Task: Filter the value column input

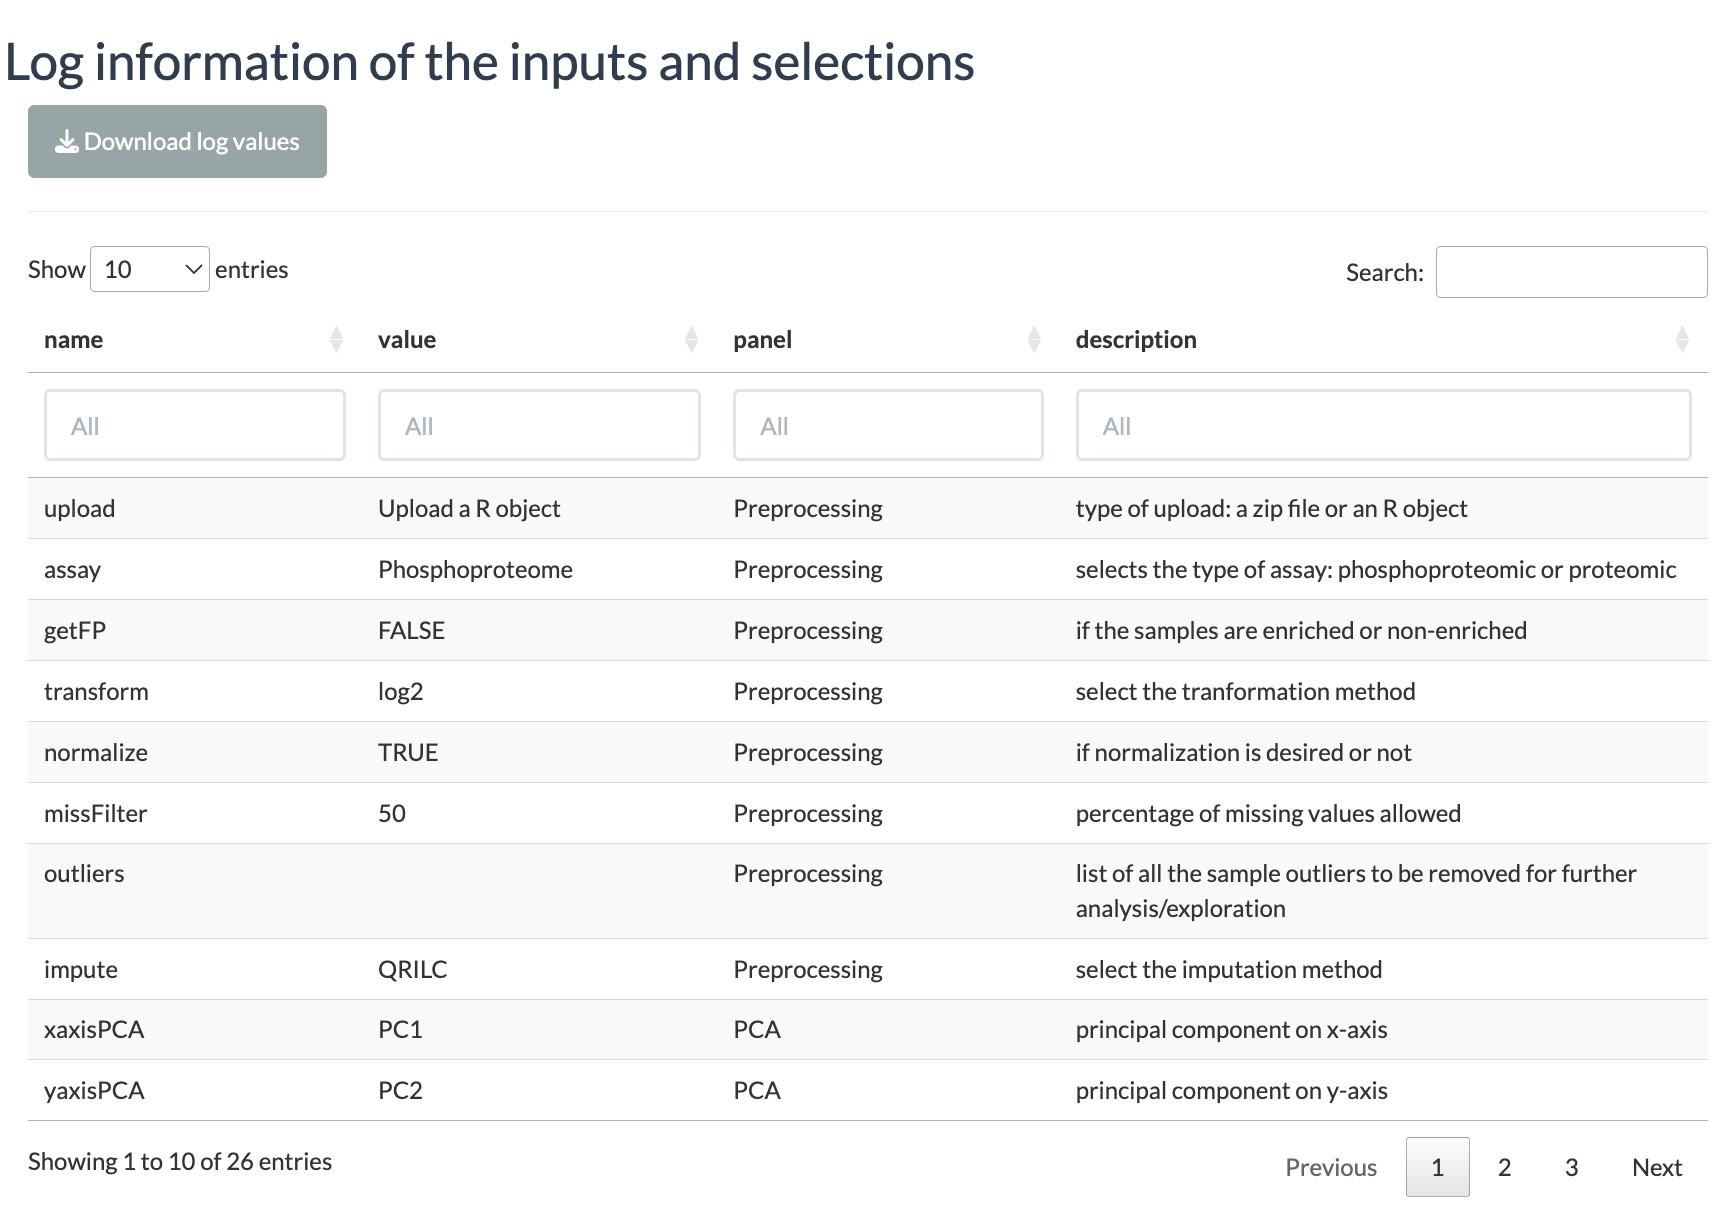Action: (539, 425)
